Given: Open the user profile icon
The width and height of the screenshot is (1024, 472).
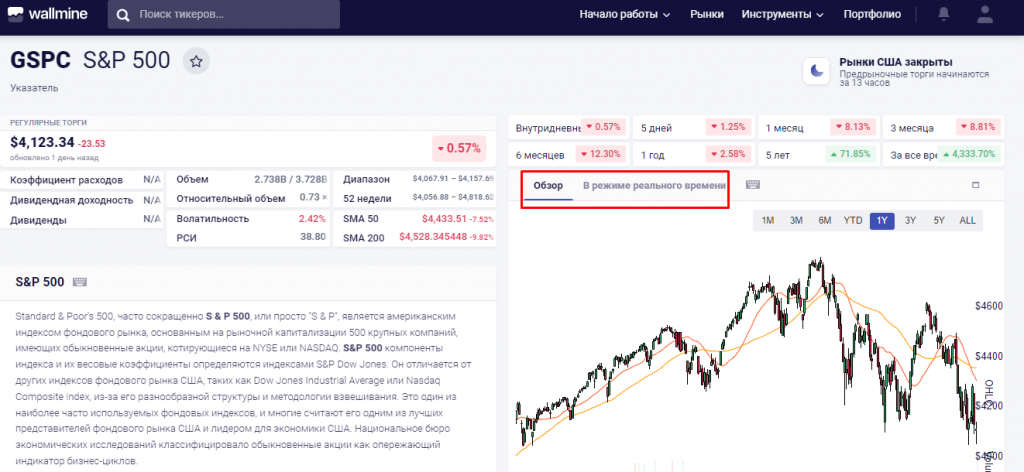Looking at the screenshot, I should pyautogui.click(x=985, y=15).
